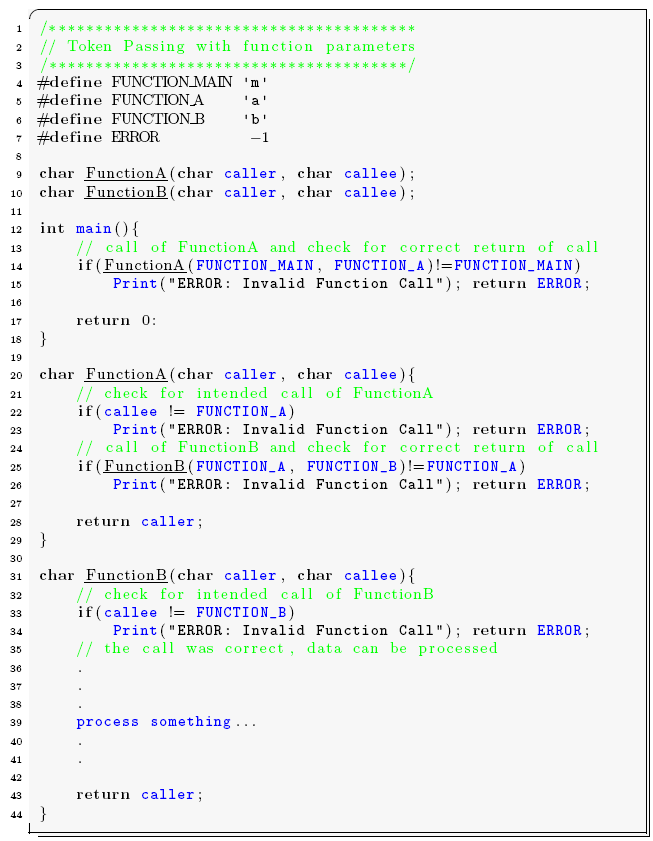Click the FunctionA definition header on line 20
Viewport: 653px width, 841px height.
(227, 374)
